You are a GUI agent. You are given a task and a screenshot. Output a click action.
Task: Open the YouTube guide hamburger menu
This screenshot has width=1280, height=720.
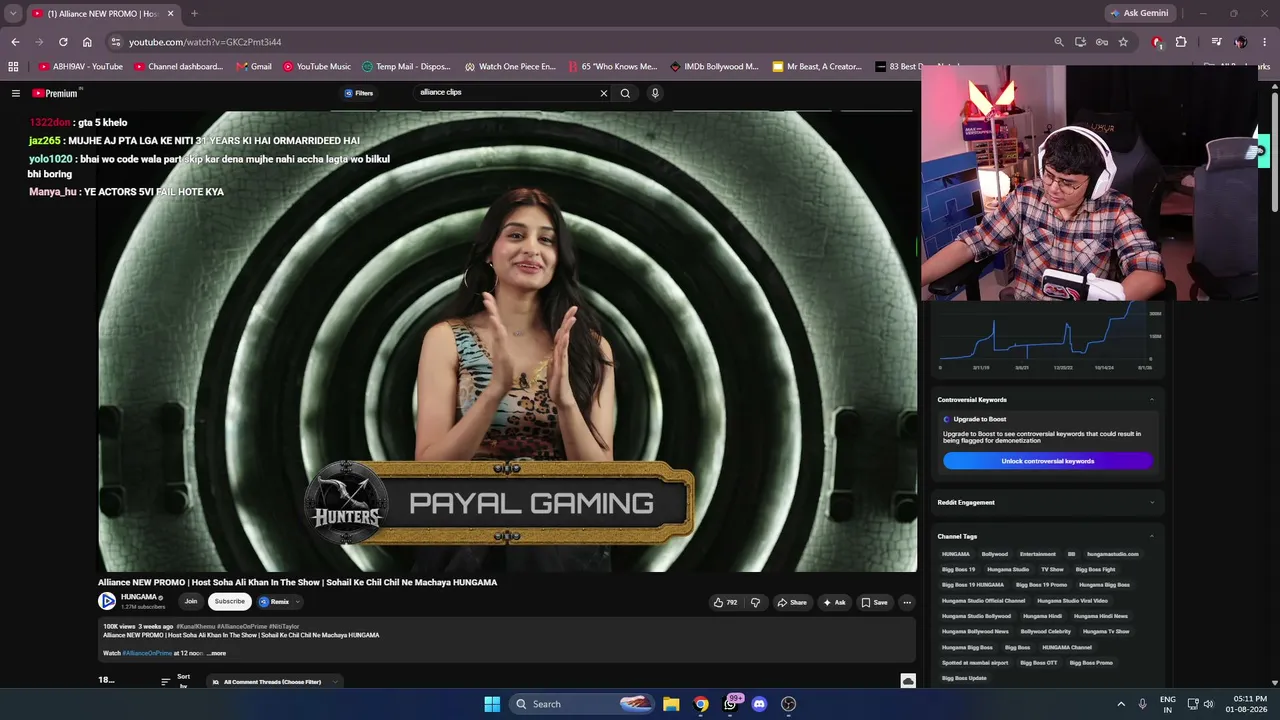point(16,93)
